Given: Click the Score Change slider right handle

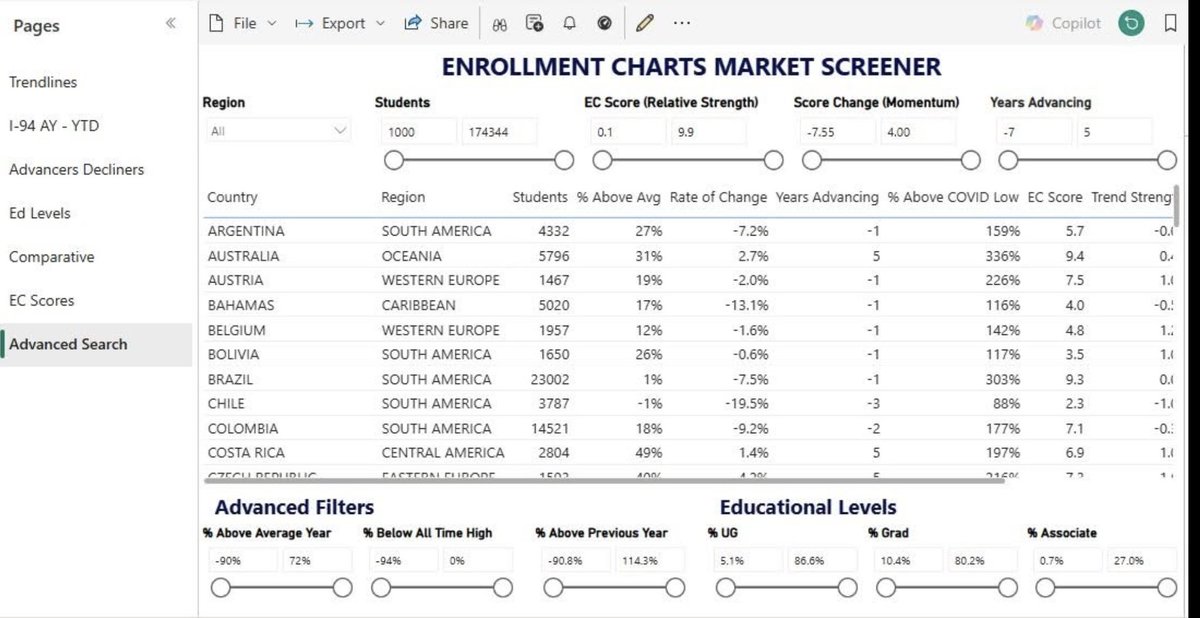Looking at the screenshot, I should (x=971, y=160).
